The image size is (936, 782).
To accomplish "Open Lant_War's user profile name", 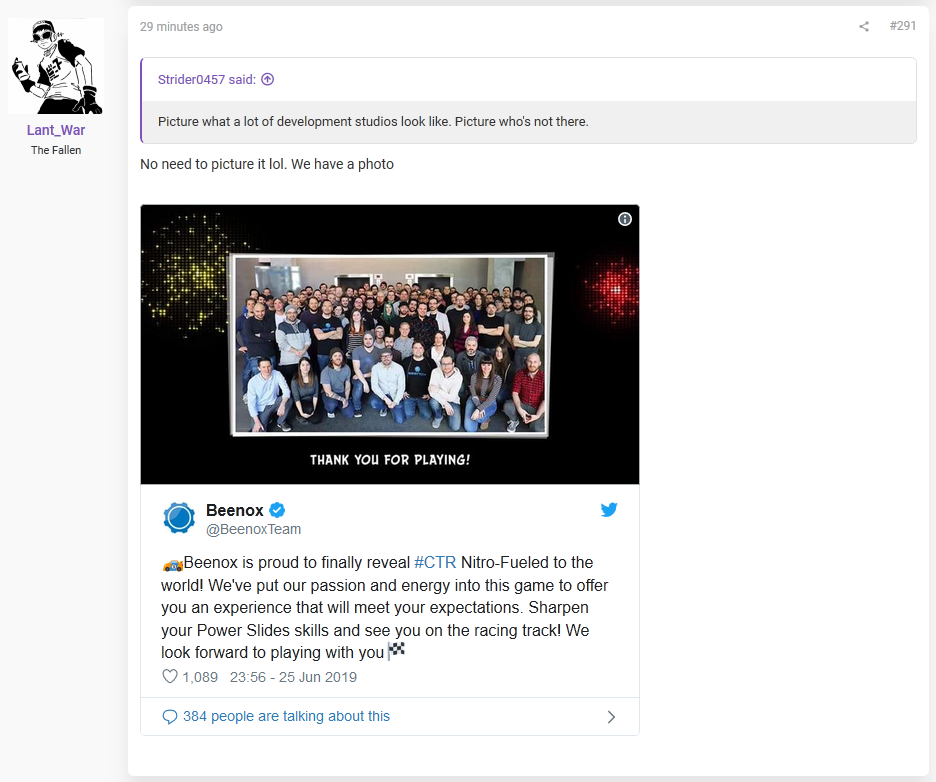I will [x=56, y=130].
